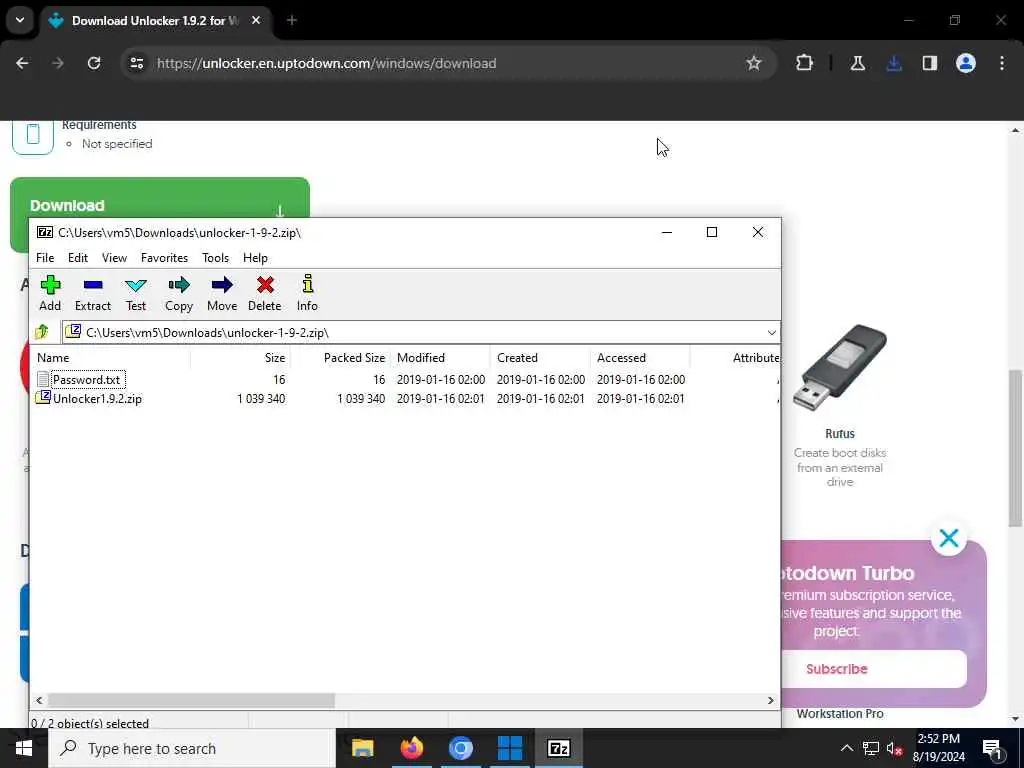Image resolution: width=1024 pixels, height=768 pixels.
Task: Open the Edit menu
Action: point(78,258)
